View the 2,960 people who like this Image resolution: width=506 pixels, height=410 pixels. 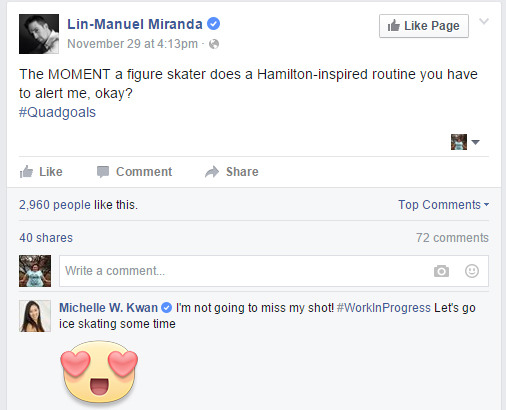coord(55,205)
